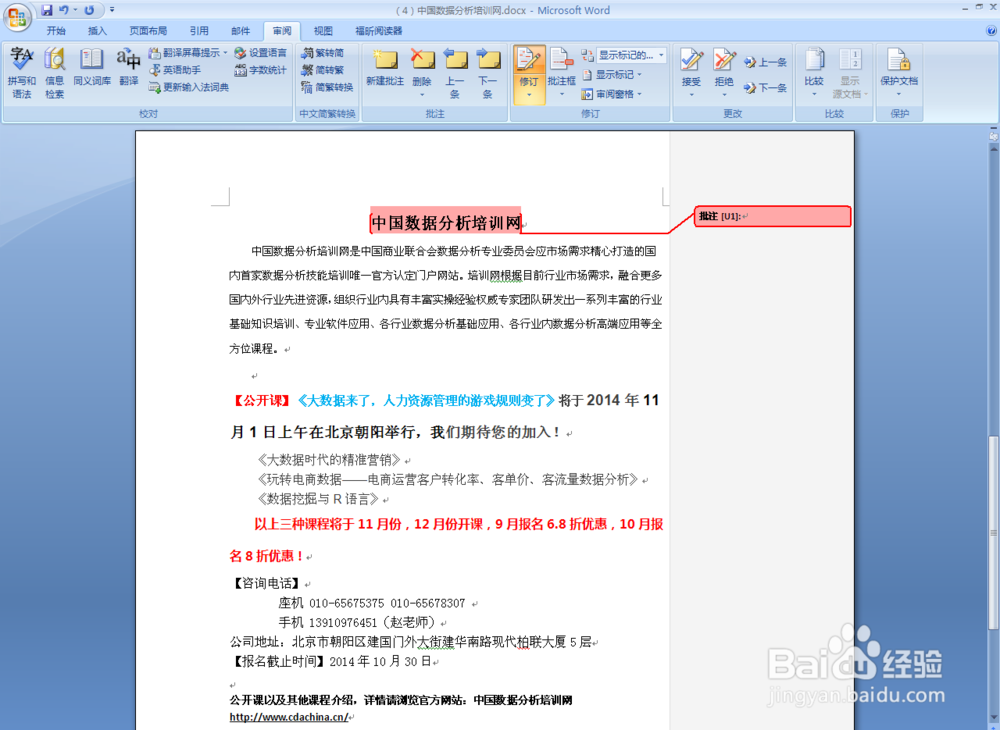Image resolution: width=1000 pixels, height=730 pixels.
Task: Click the blue course title 《大数据来了...》
Action: [x=425, y=400]
